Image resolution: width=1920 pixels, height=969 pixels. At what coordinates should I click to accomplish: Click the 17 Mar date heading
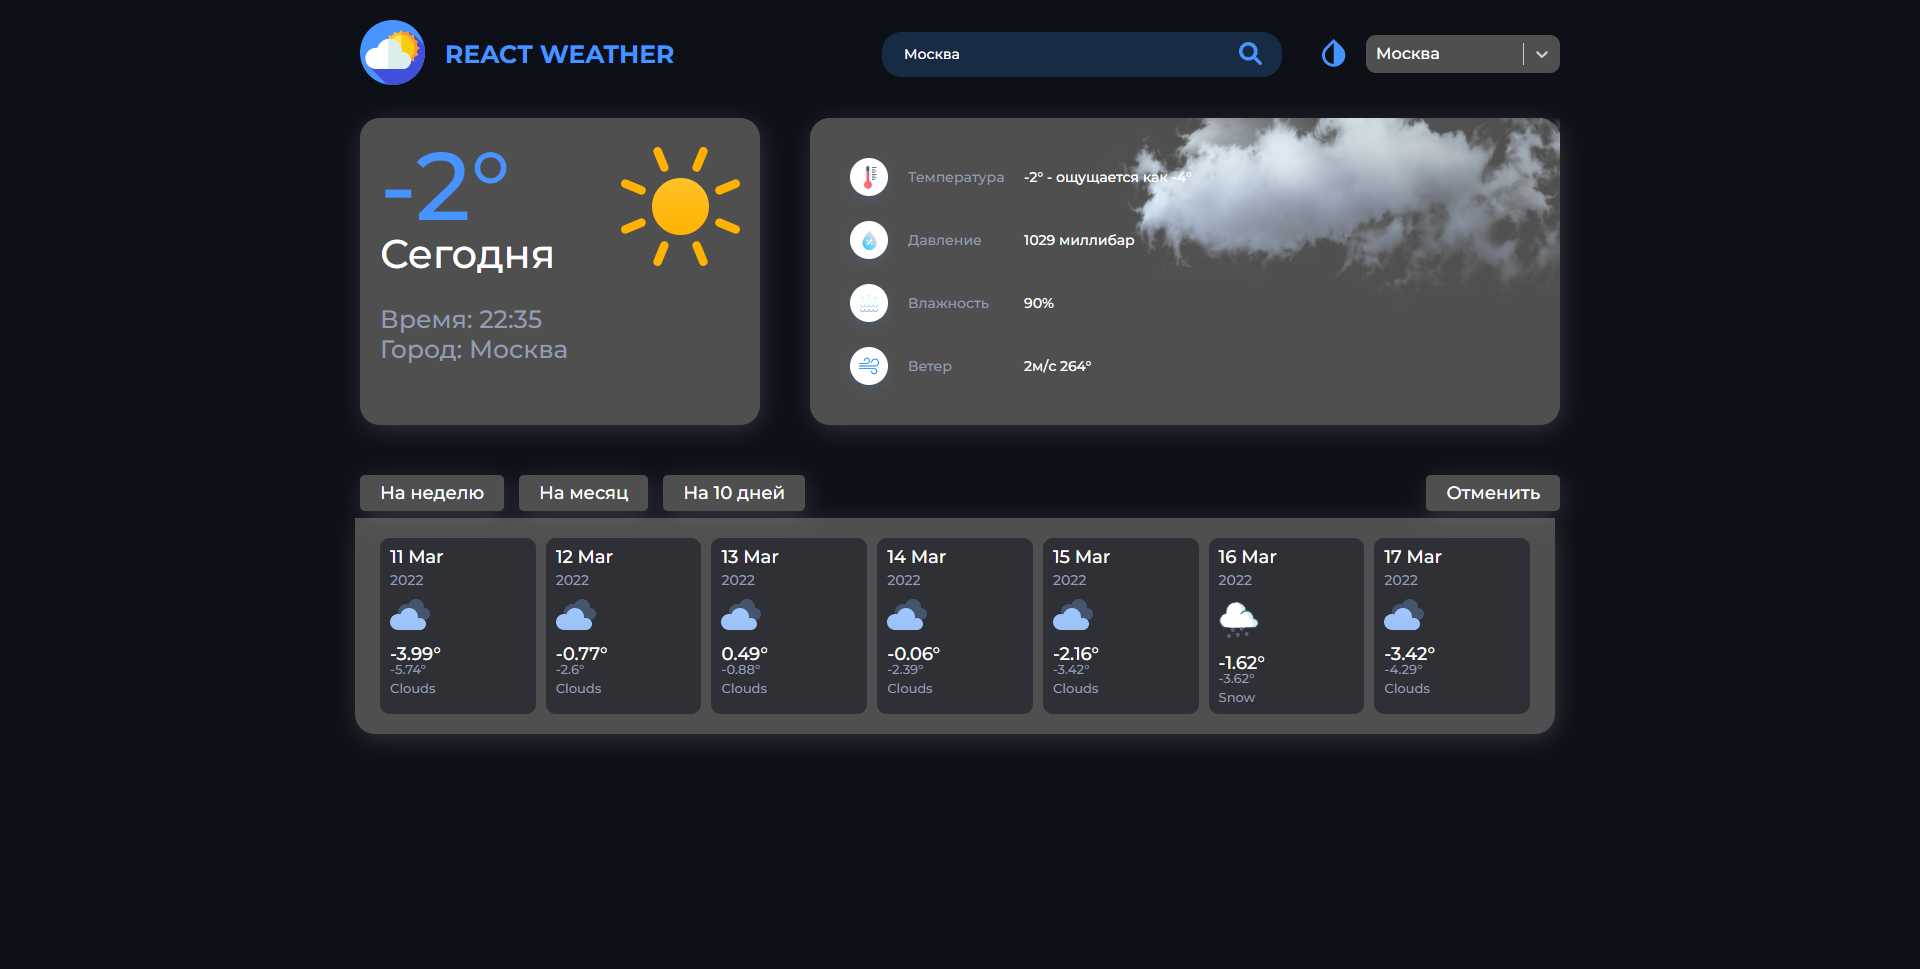click(x=1413, y=557)
